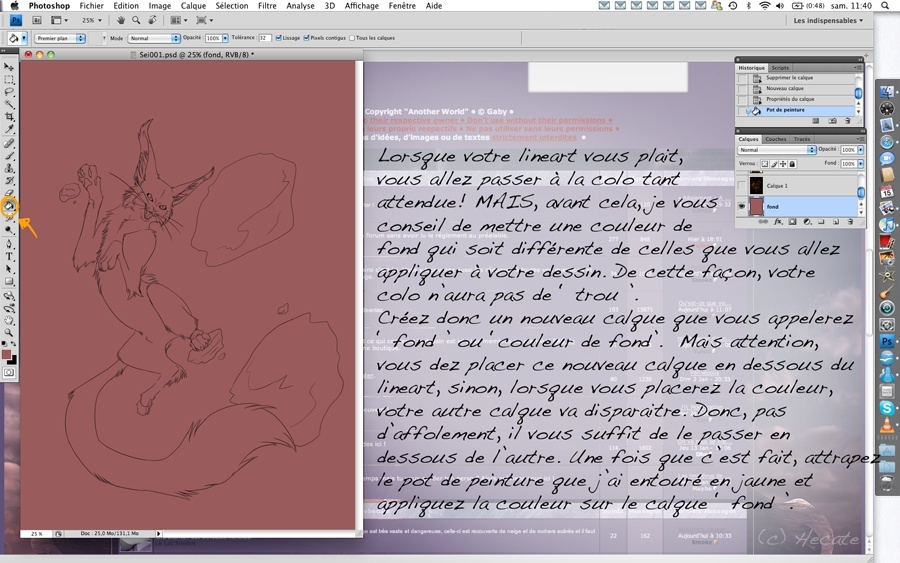900x563 pixels.
Task: Create new snapshot in Historique panel
Action: coord(832,121)
